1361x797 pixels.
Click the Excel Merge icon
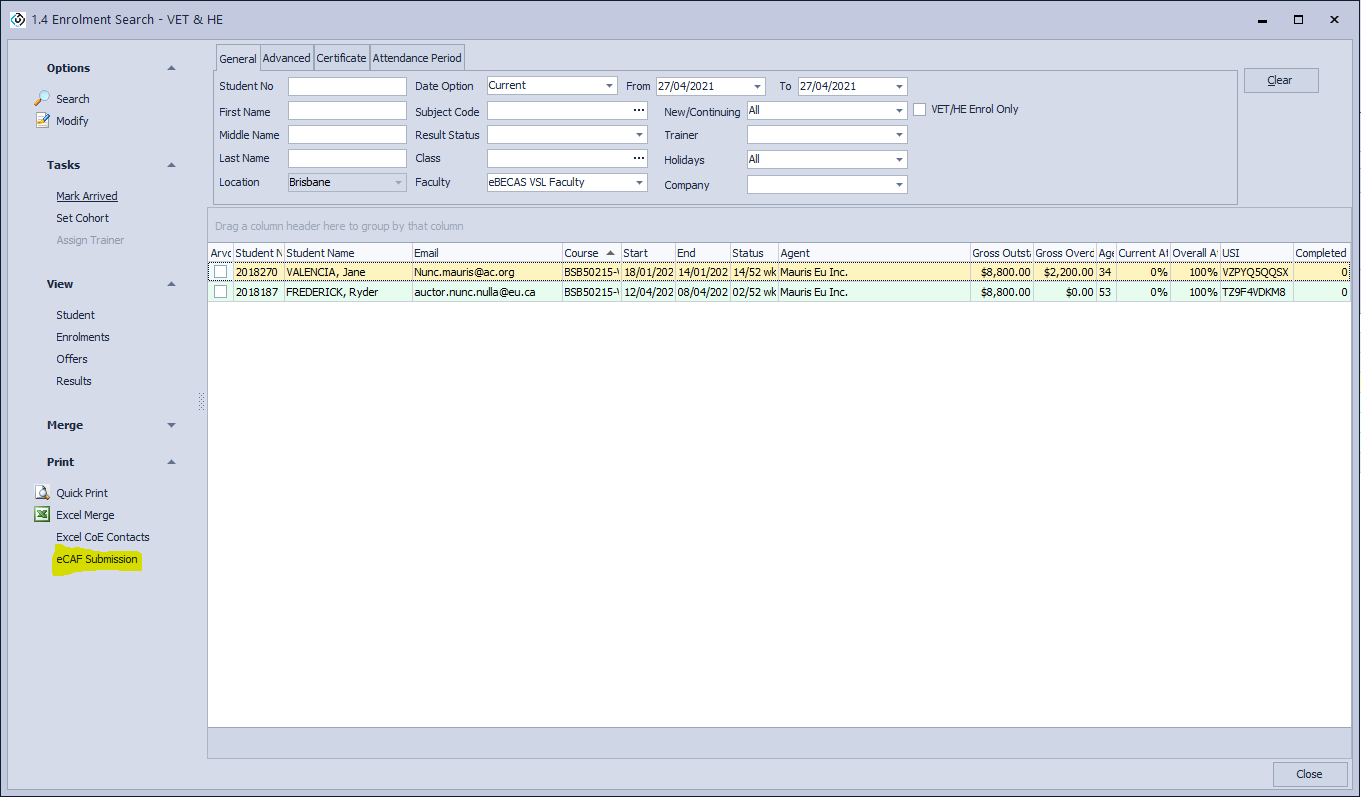coord(42,515)
